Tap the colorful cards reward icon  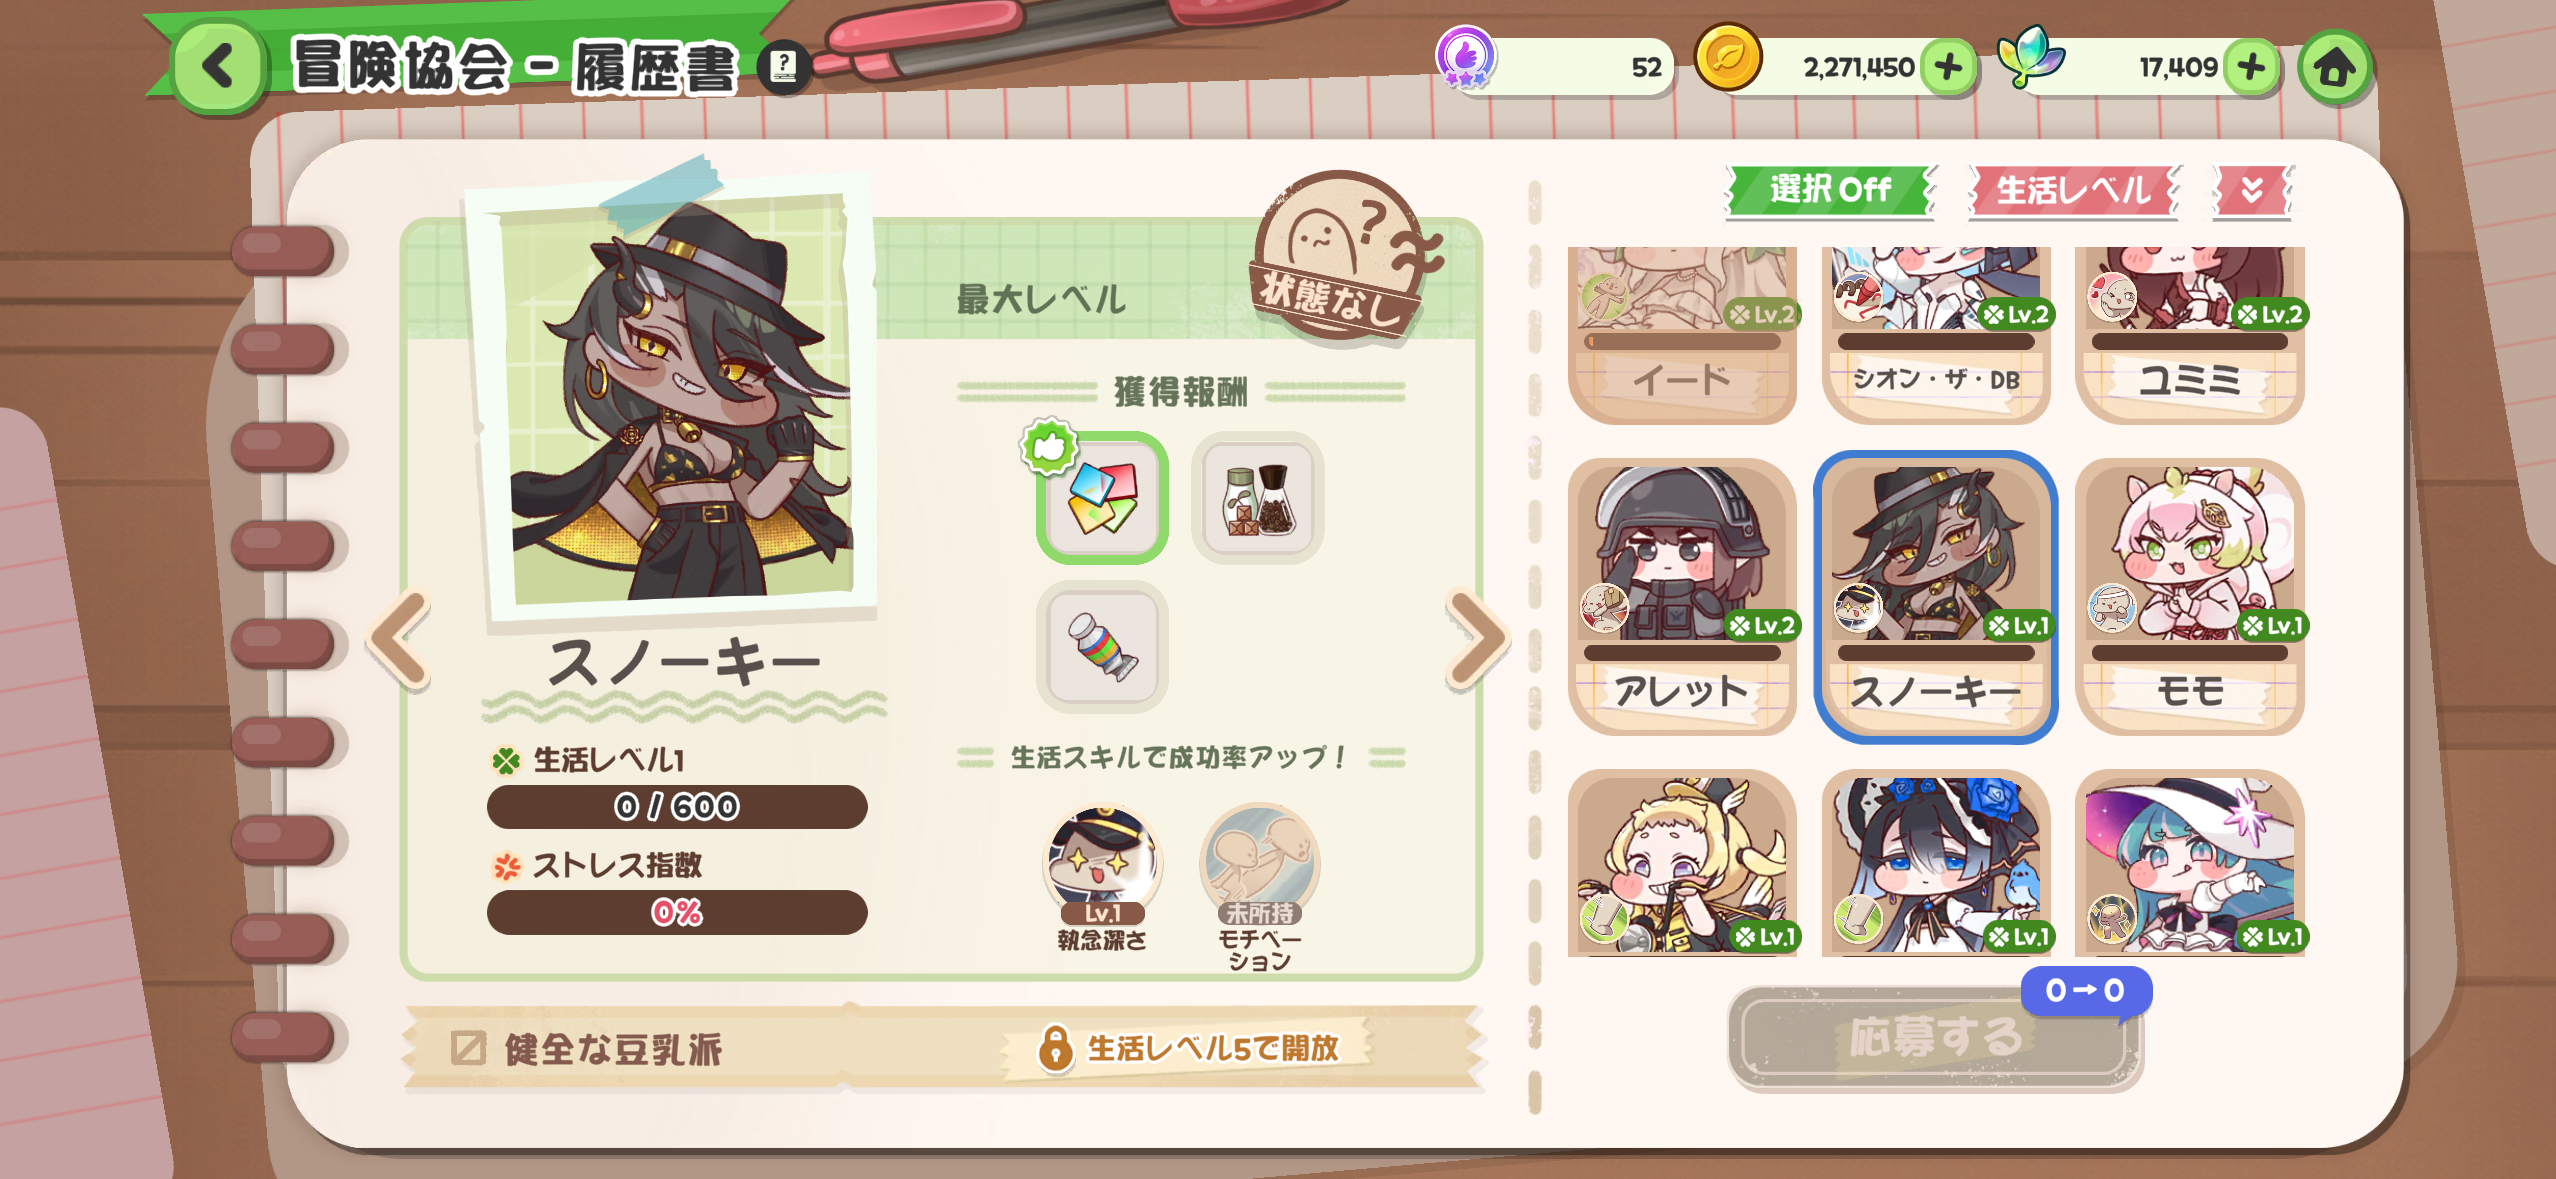(x=1102, y=497)
